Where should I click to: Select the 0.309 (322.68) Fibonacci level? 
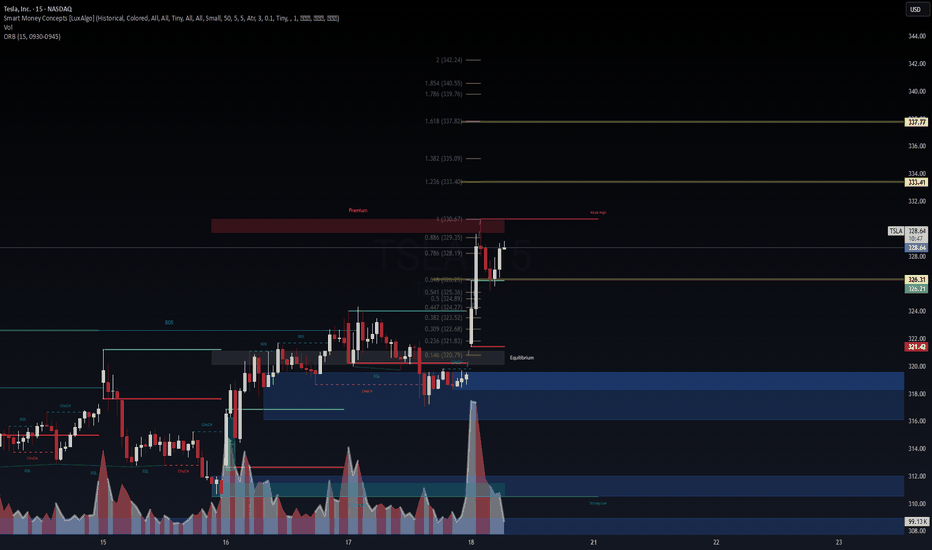(443, 329)
